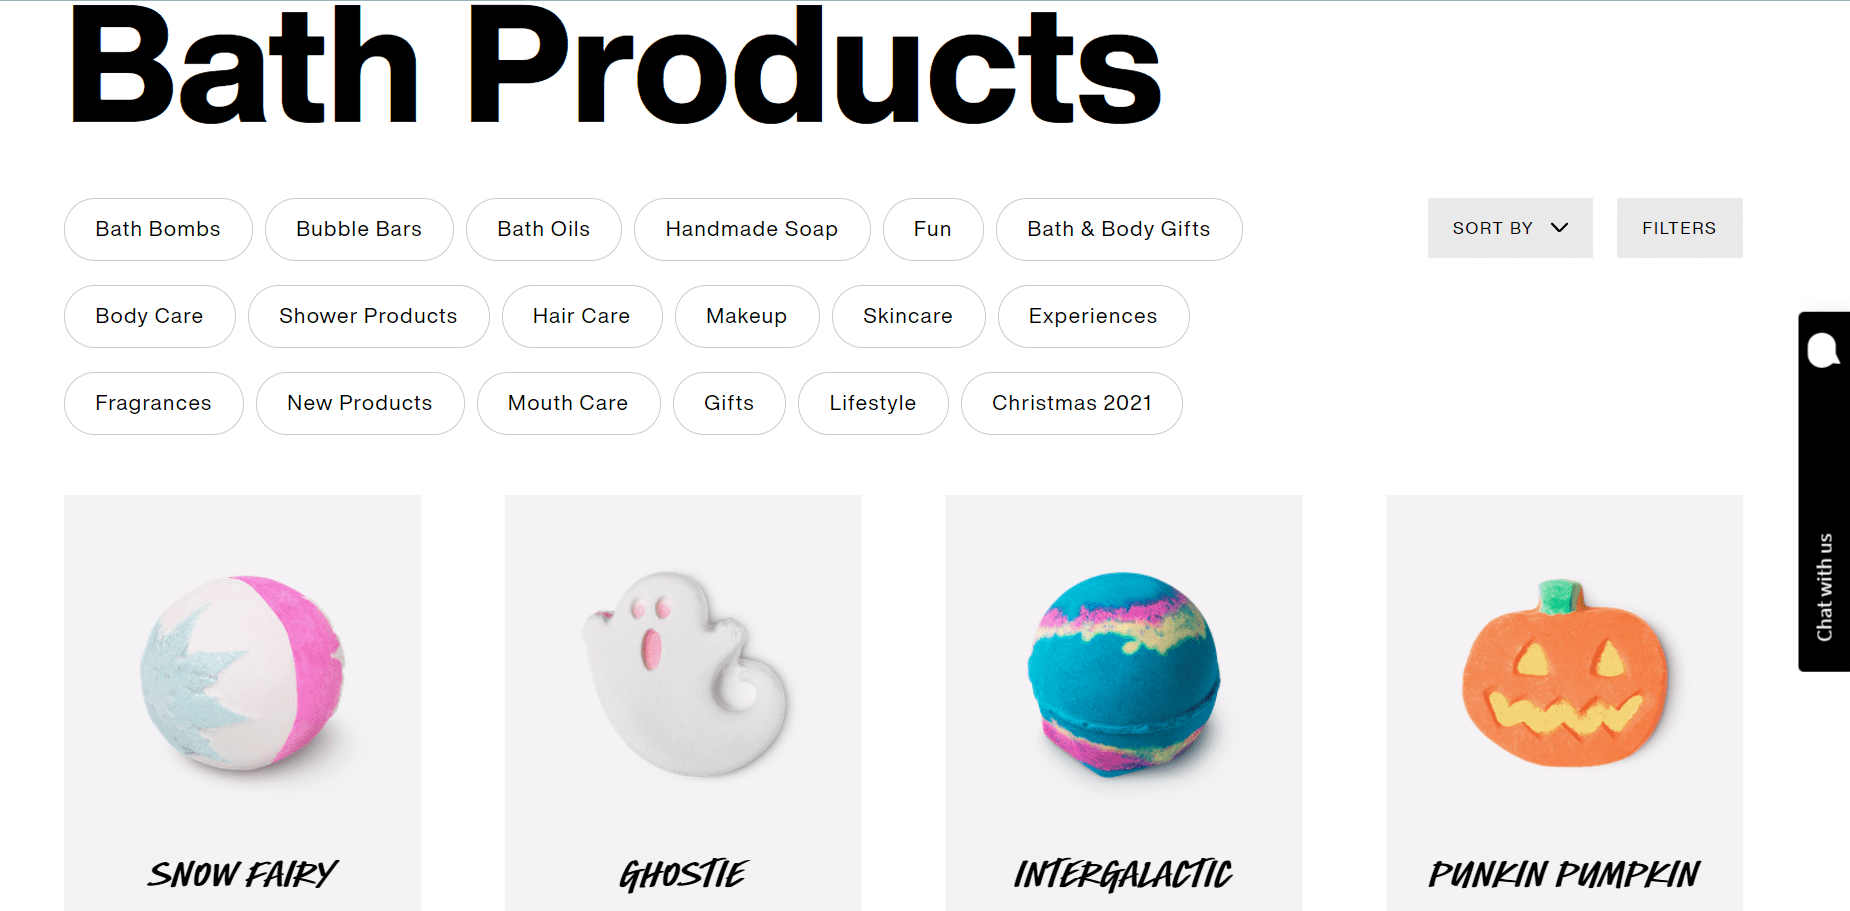
Task: Open the Fun category
Action: pos(933,229)
